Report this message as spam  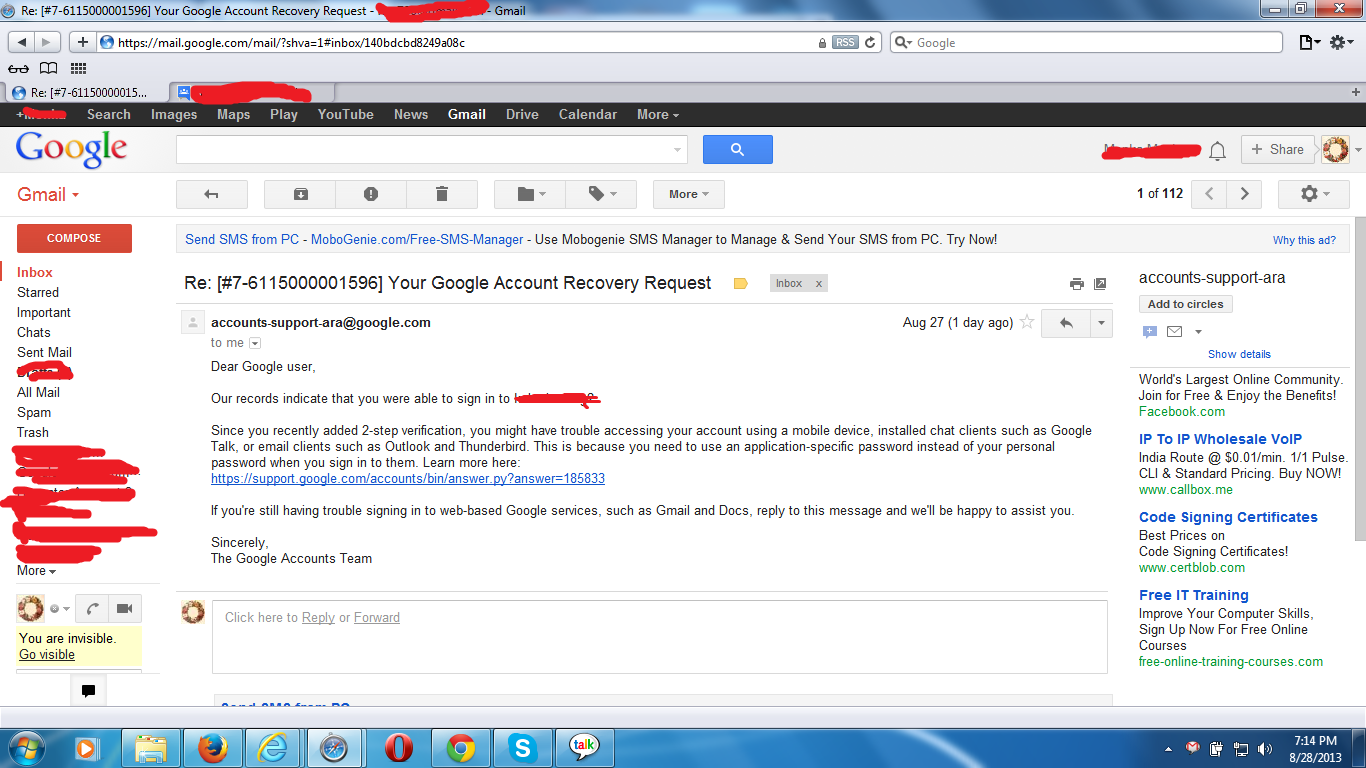(371, 194)
